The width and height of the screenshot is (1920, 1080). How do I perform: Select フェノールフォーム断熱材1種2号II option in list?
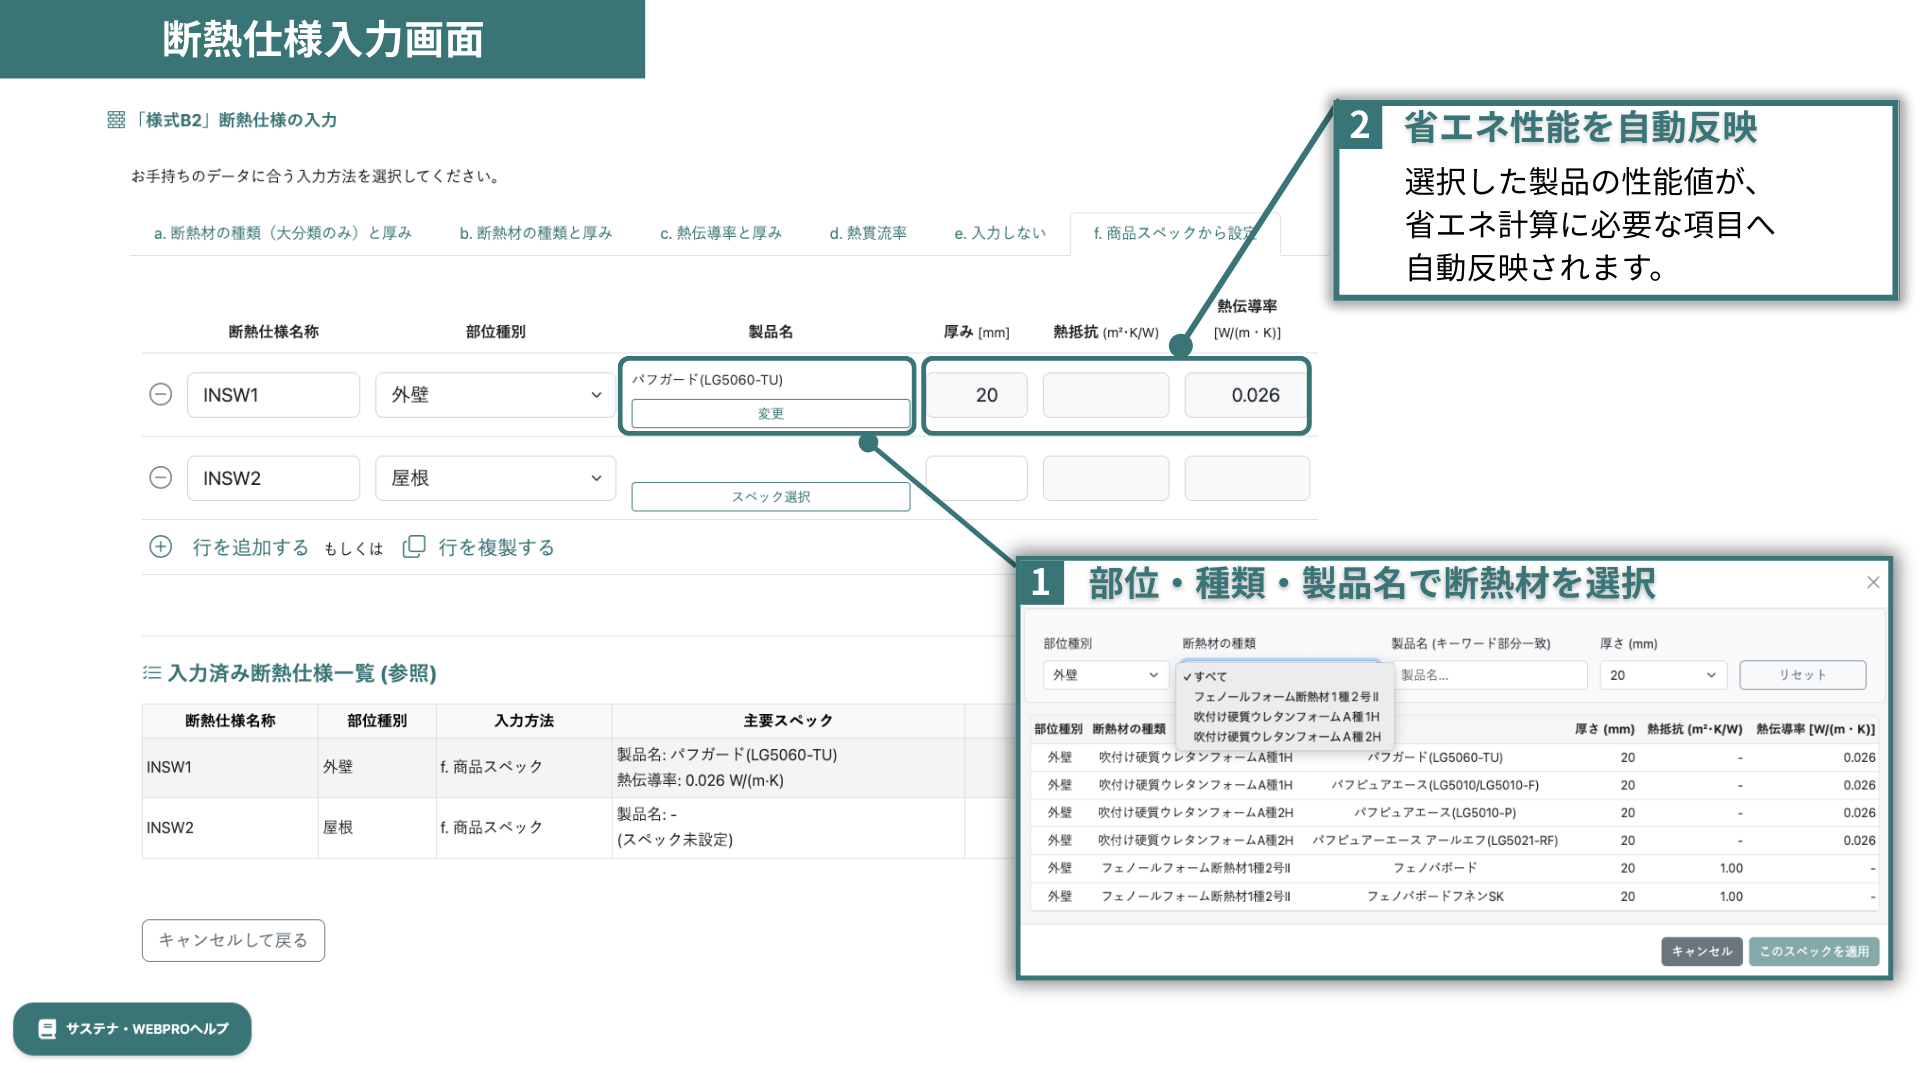point(1285,697)
